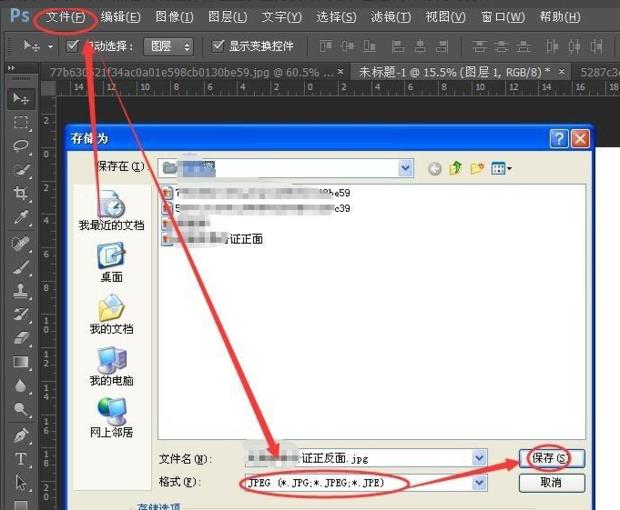Toggle the 显示变换控件 checkbox
Viewport: 620px width, 510px height.
[x=218, y=46]
